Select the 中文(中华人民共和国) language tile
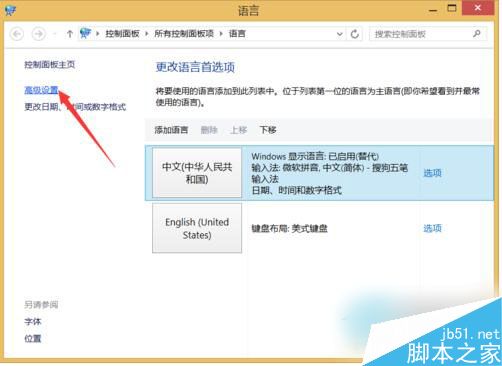This screenshot has width=502, height=366. (197, 173)
